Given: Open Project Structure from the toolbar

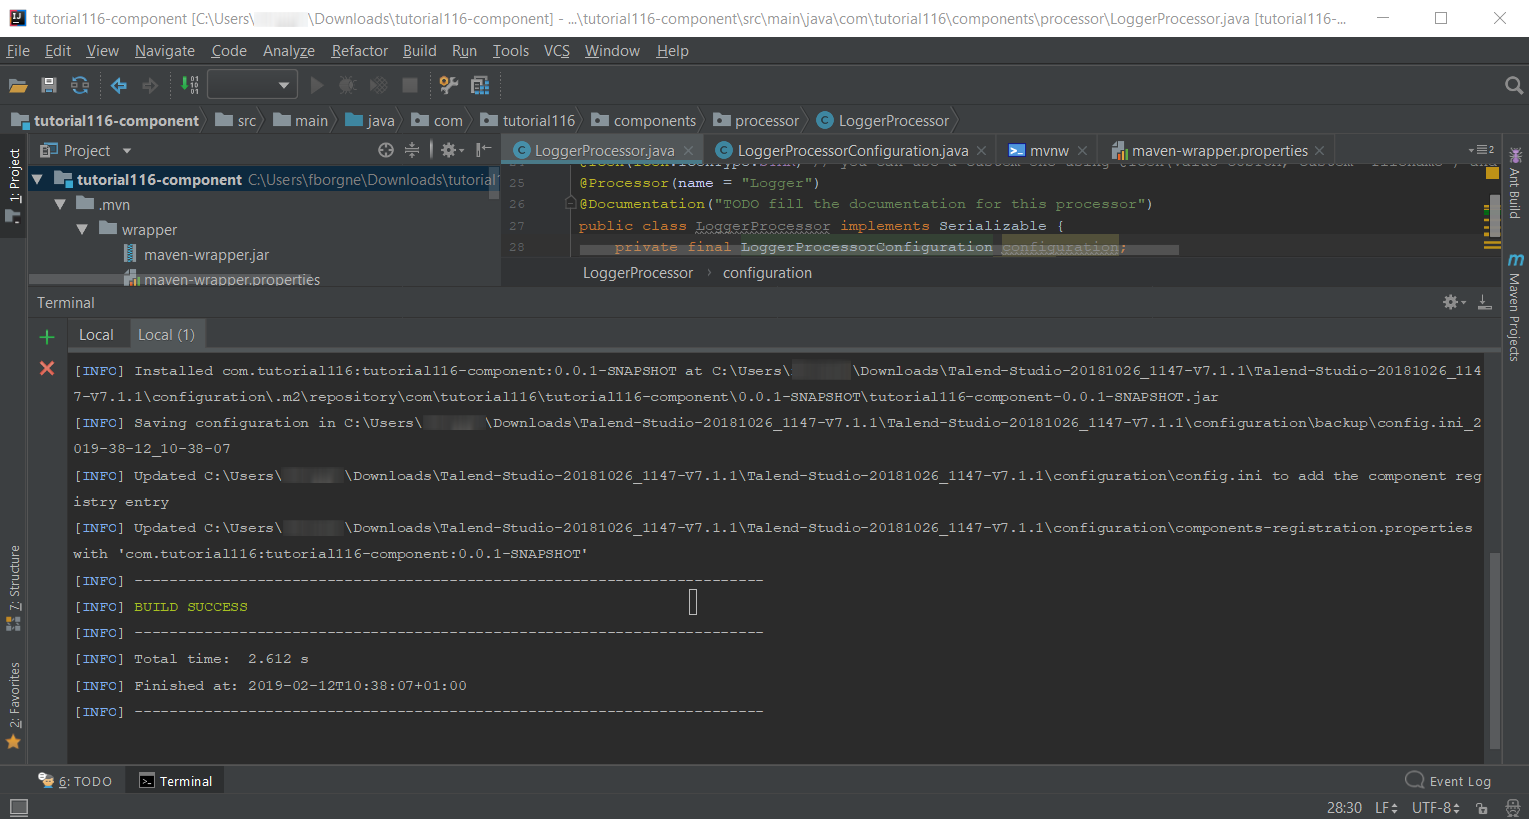Looking at the screenshot, I should 480,86.
